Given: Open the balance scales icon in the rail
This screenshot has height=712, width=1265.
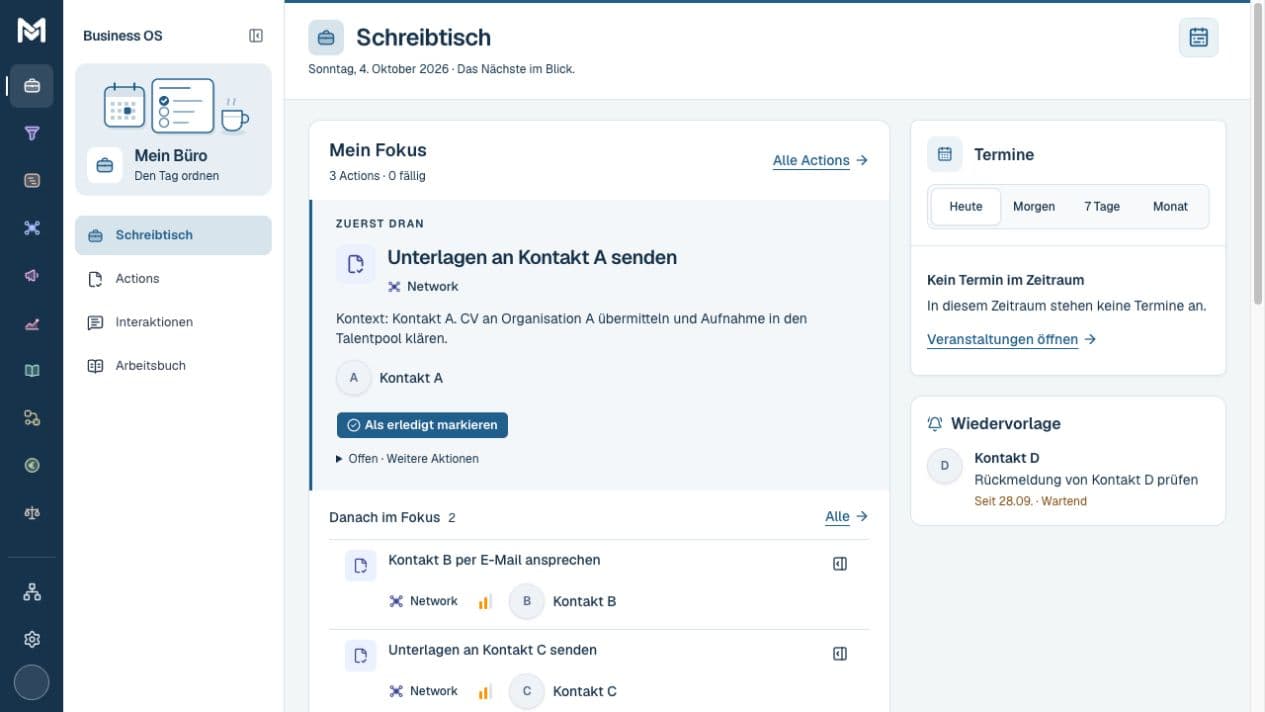Looking at the screenshot, I should [32, 513].
